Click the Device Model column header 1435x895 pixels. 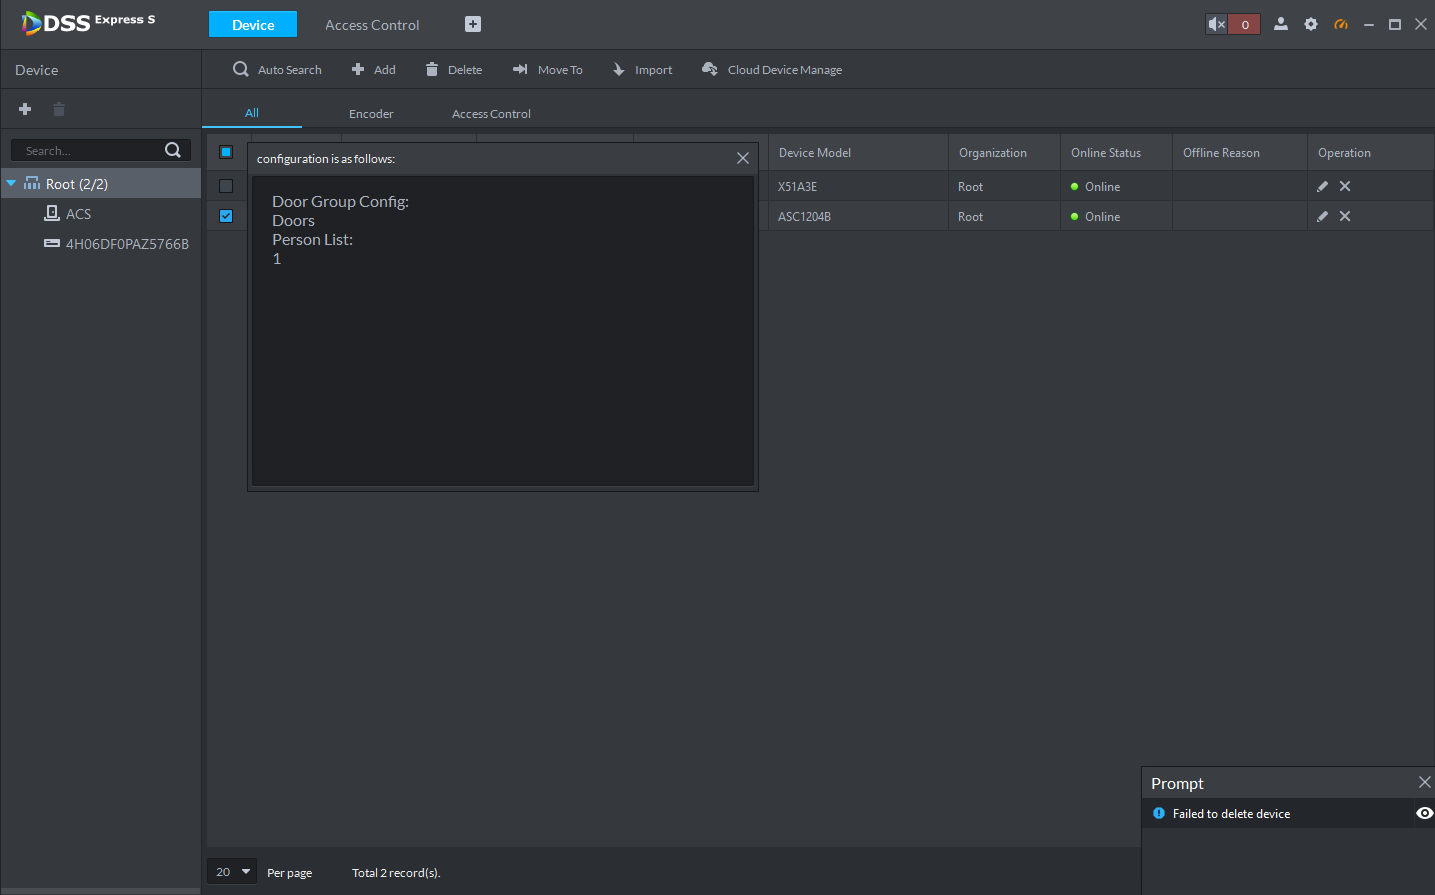(858, 152)
